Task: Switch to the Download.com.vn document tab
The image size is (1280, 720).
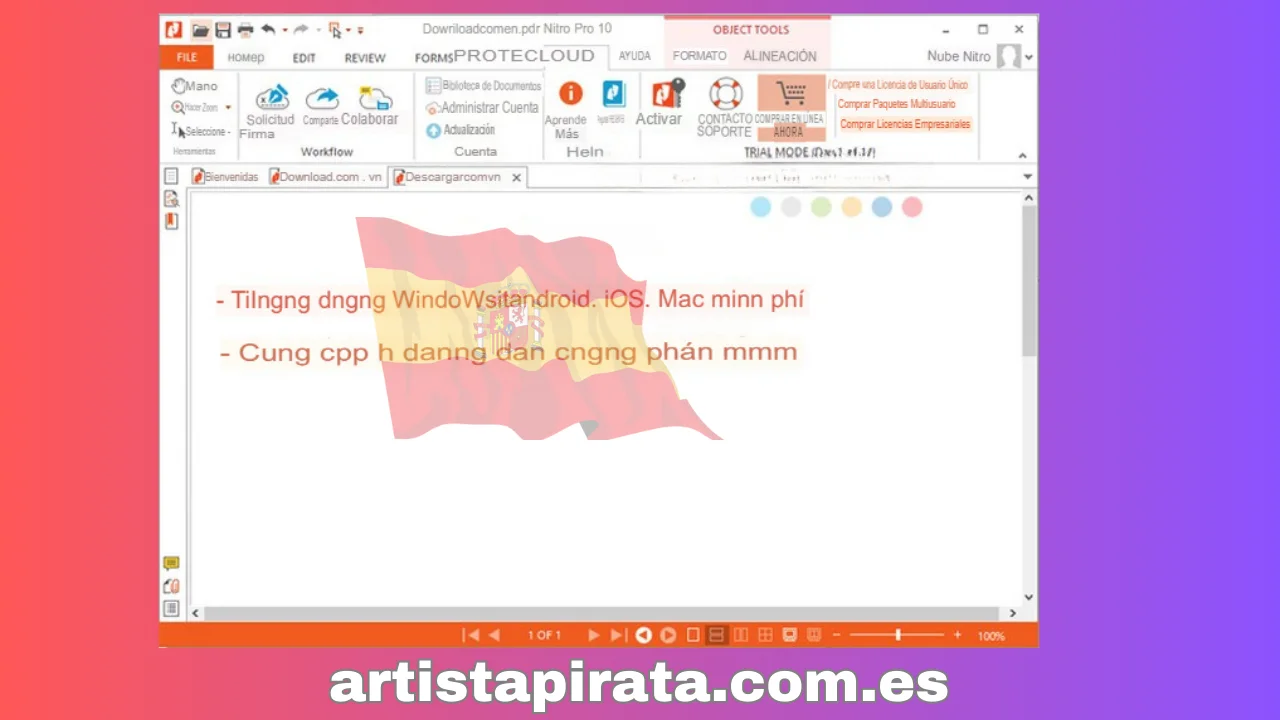Action: [x=326, y=177]
